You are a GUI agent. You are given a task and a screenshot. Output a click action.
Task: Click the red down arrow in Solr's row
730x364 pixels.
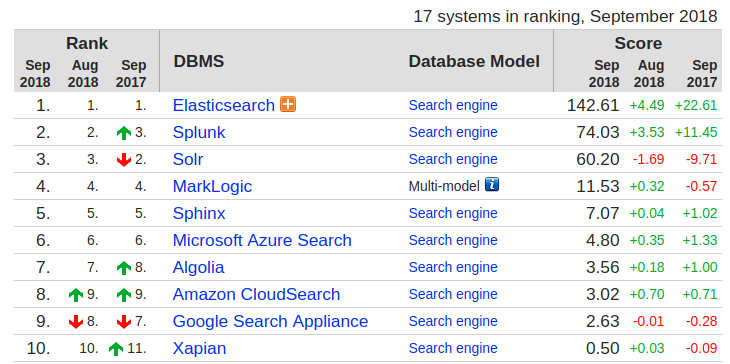124,160
